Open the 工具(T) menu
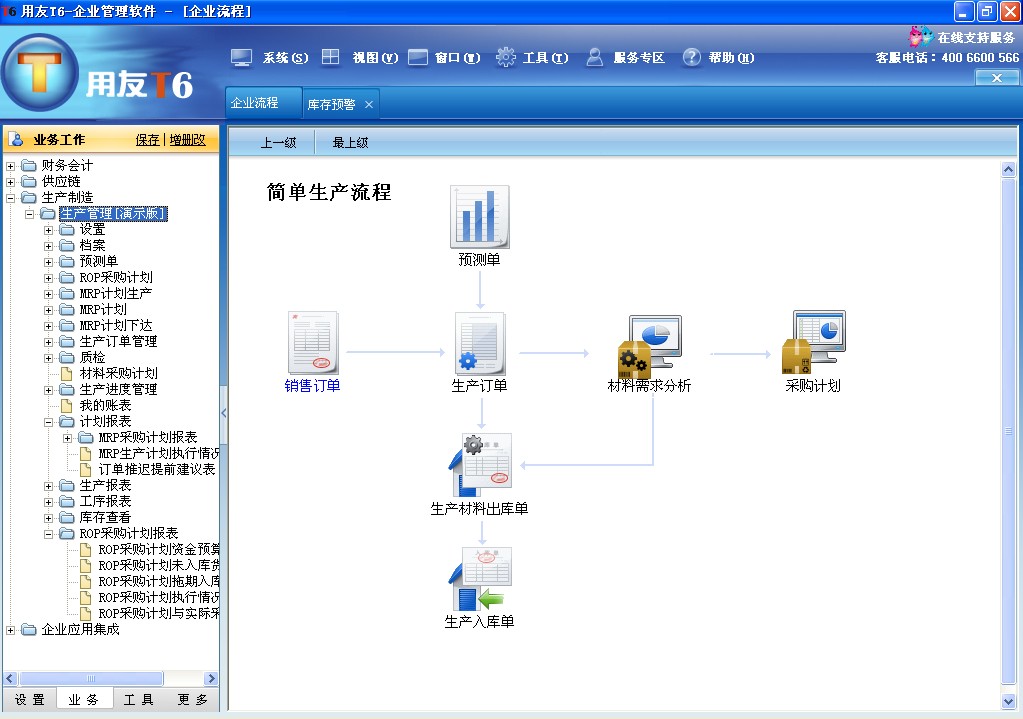Image resolution: width=1023 pixels, height=719 pixels. pyautogui.click(x=545, y=58)
